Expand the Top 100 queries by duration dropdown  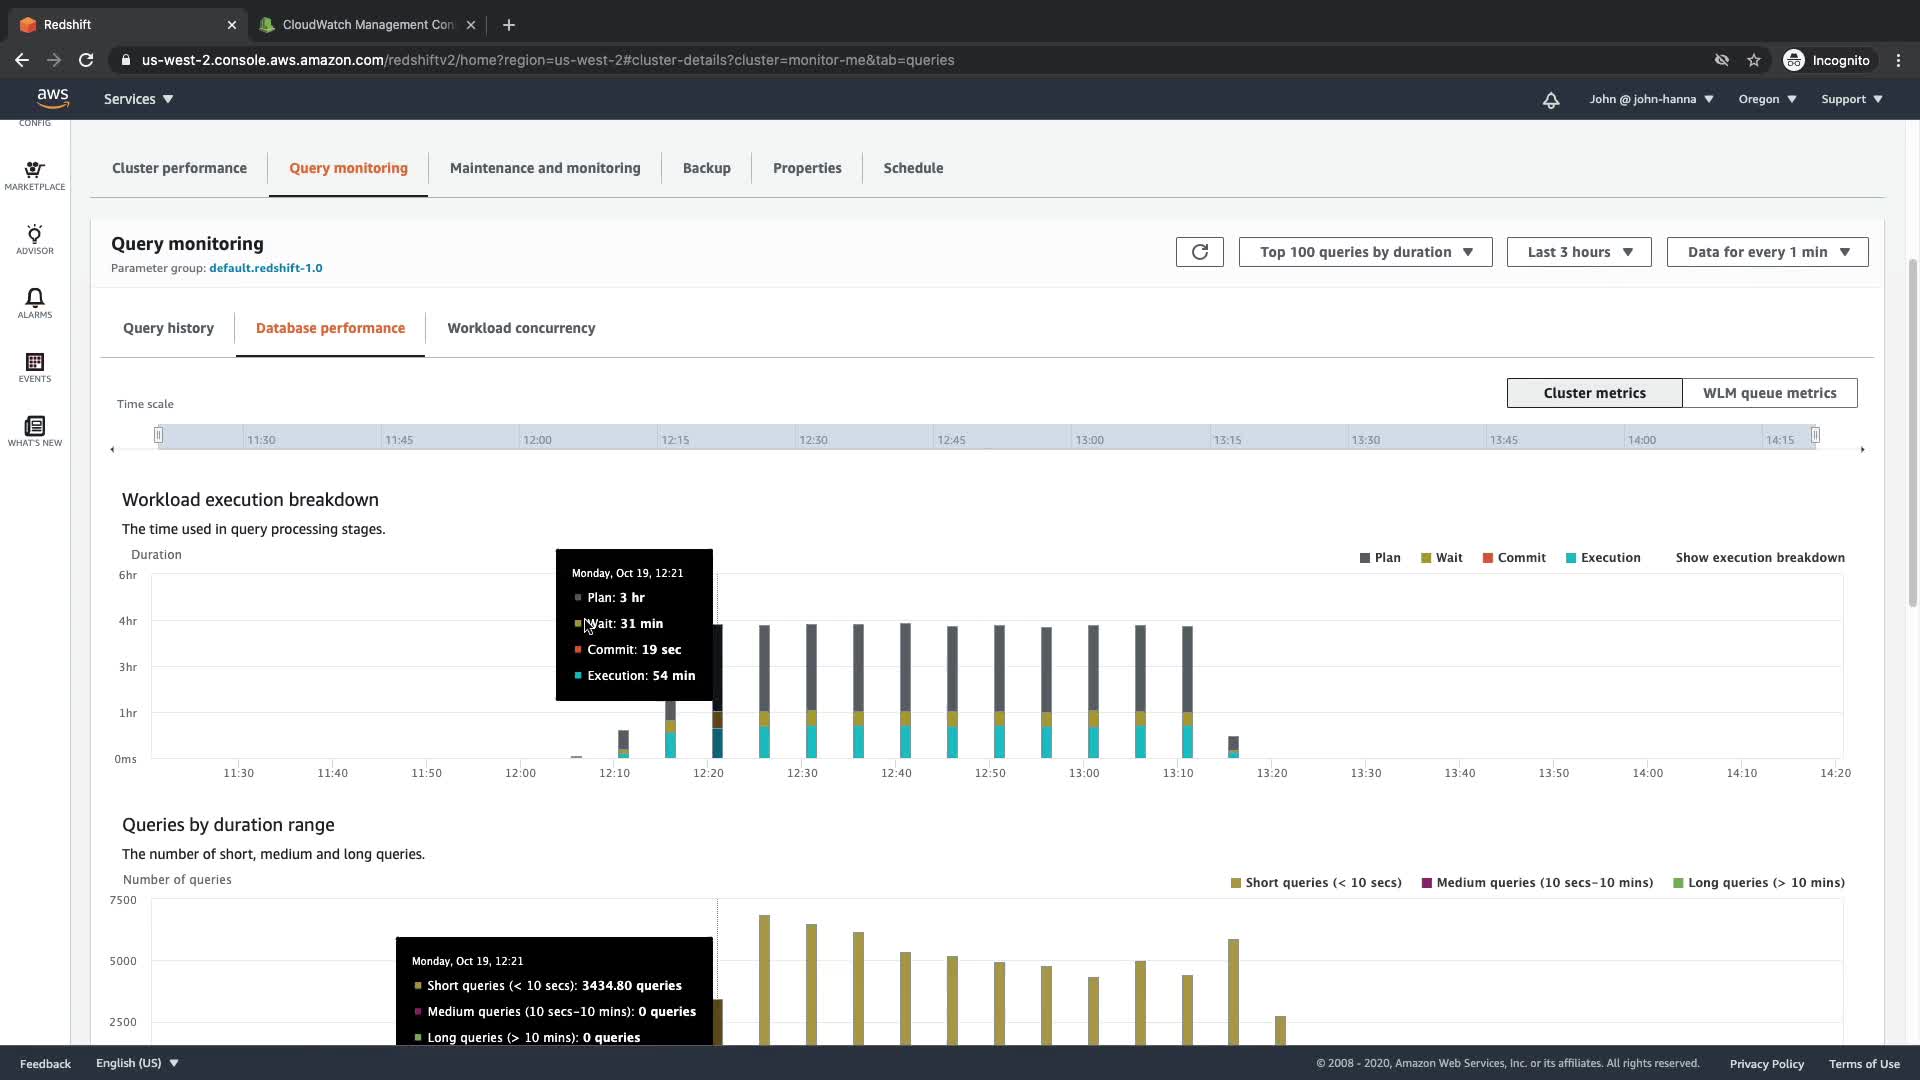pyautogui.click(x=1365, y=252)
